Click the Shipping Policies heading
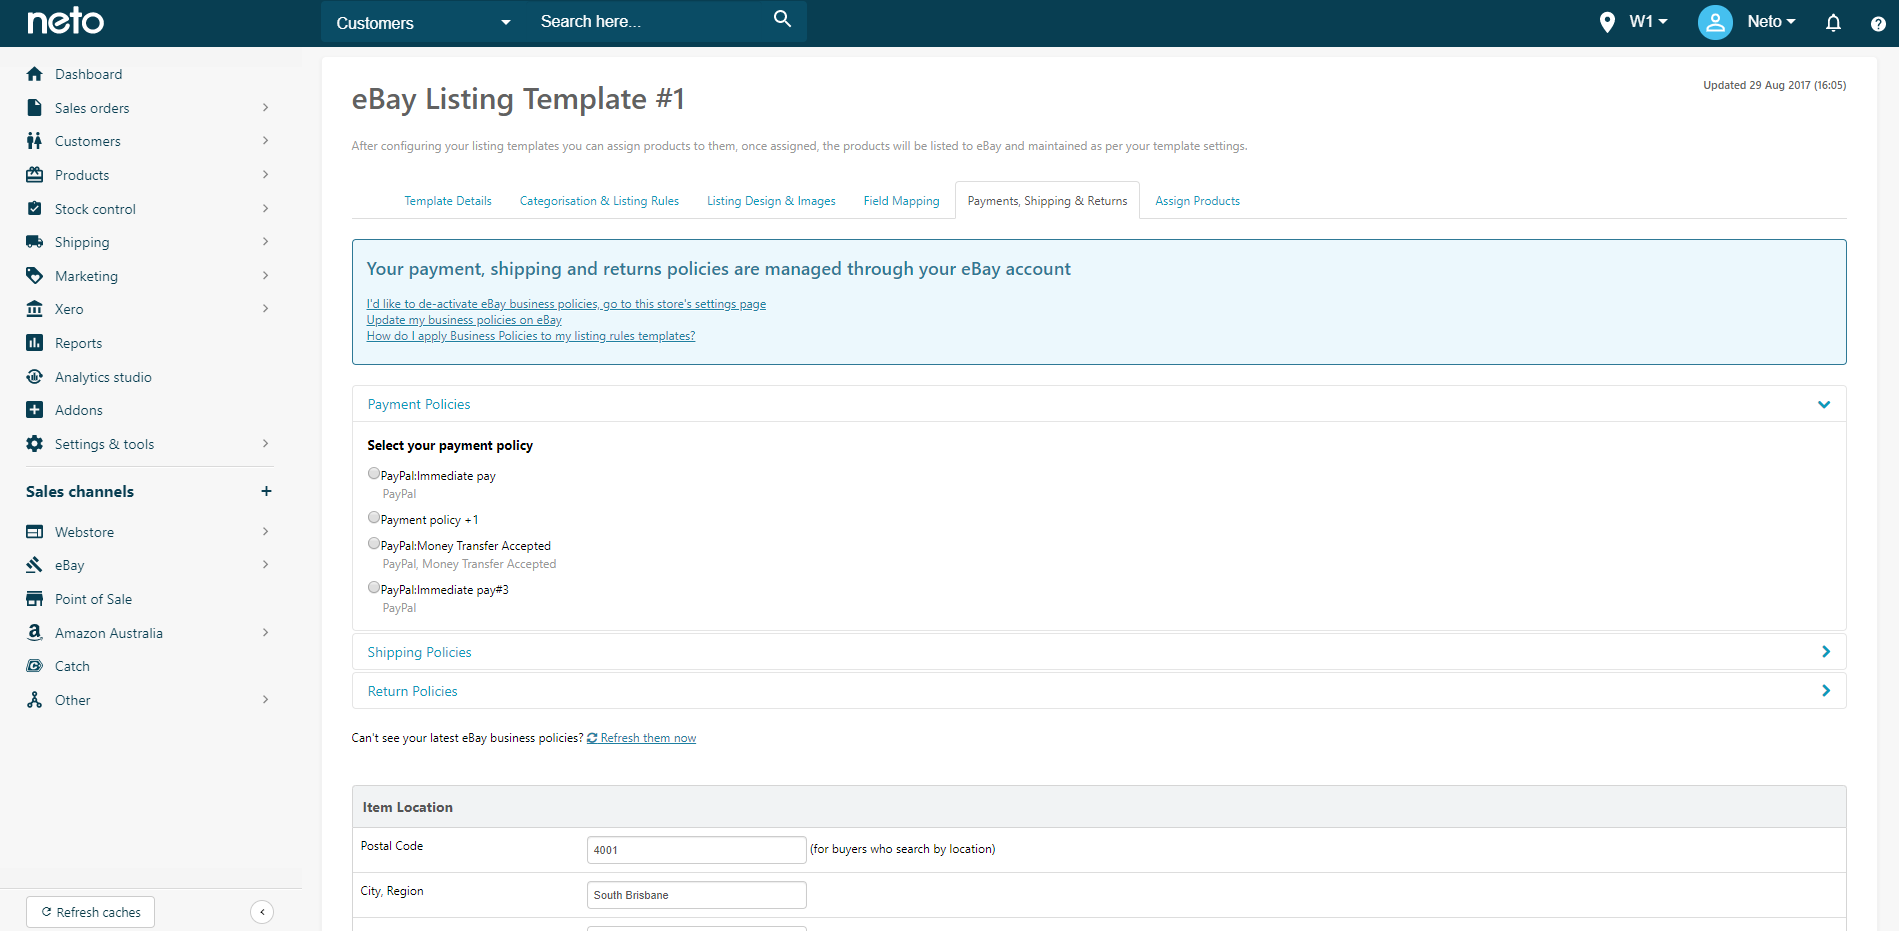 click(x=419, y=652)
